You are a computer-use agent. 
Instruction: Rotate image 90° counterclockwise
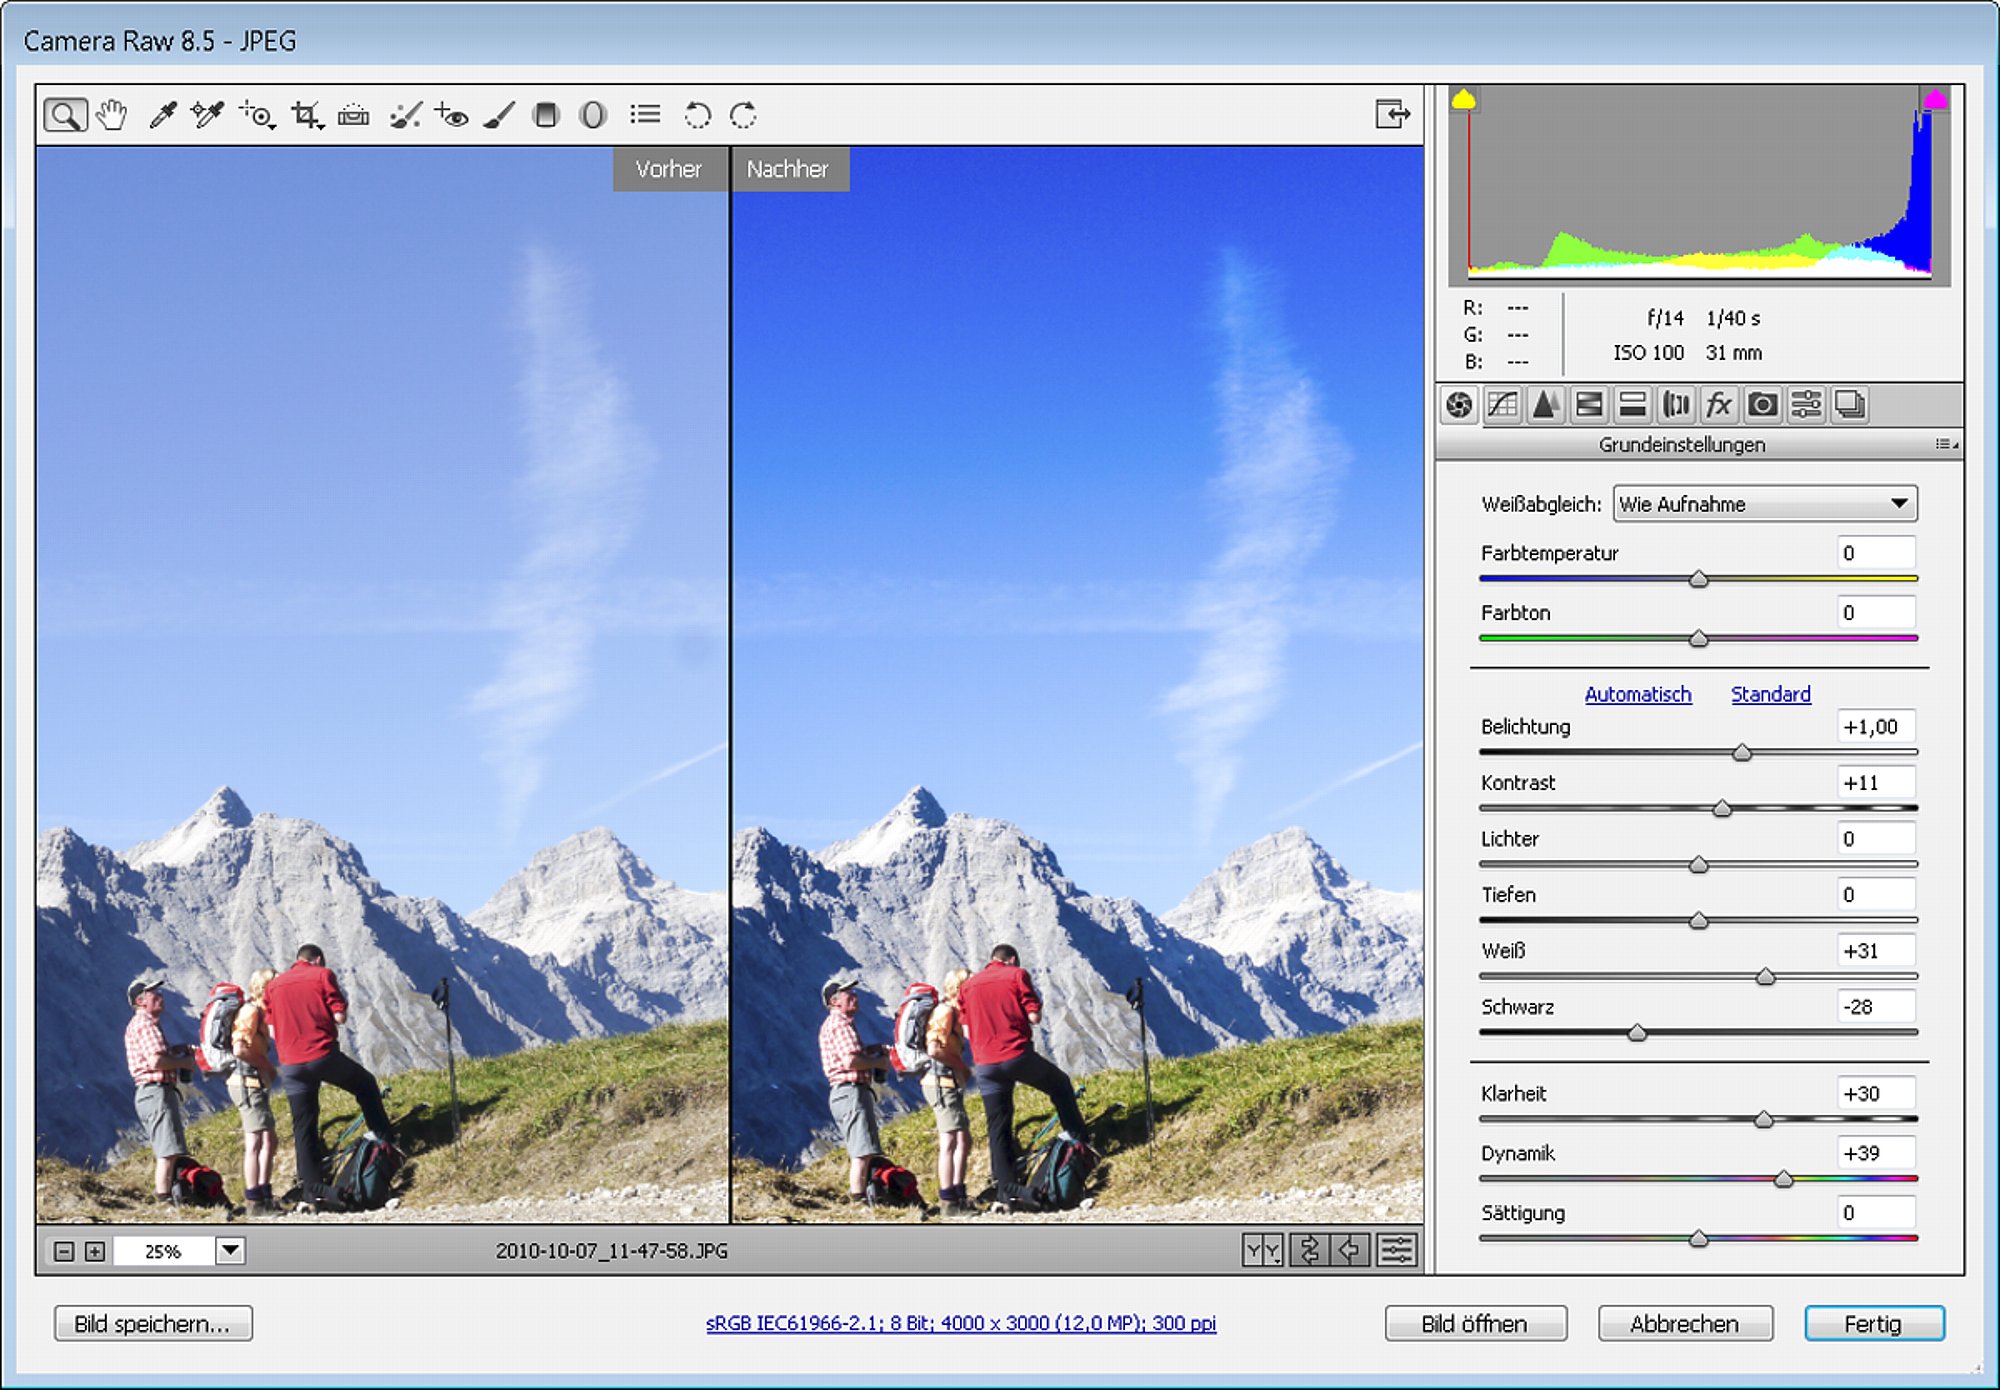(x=697, y=115)
